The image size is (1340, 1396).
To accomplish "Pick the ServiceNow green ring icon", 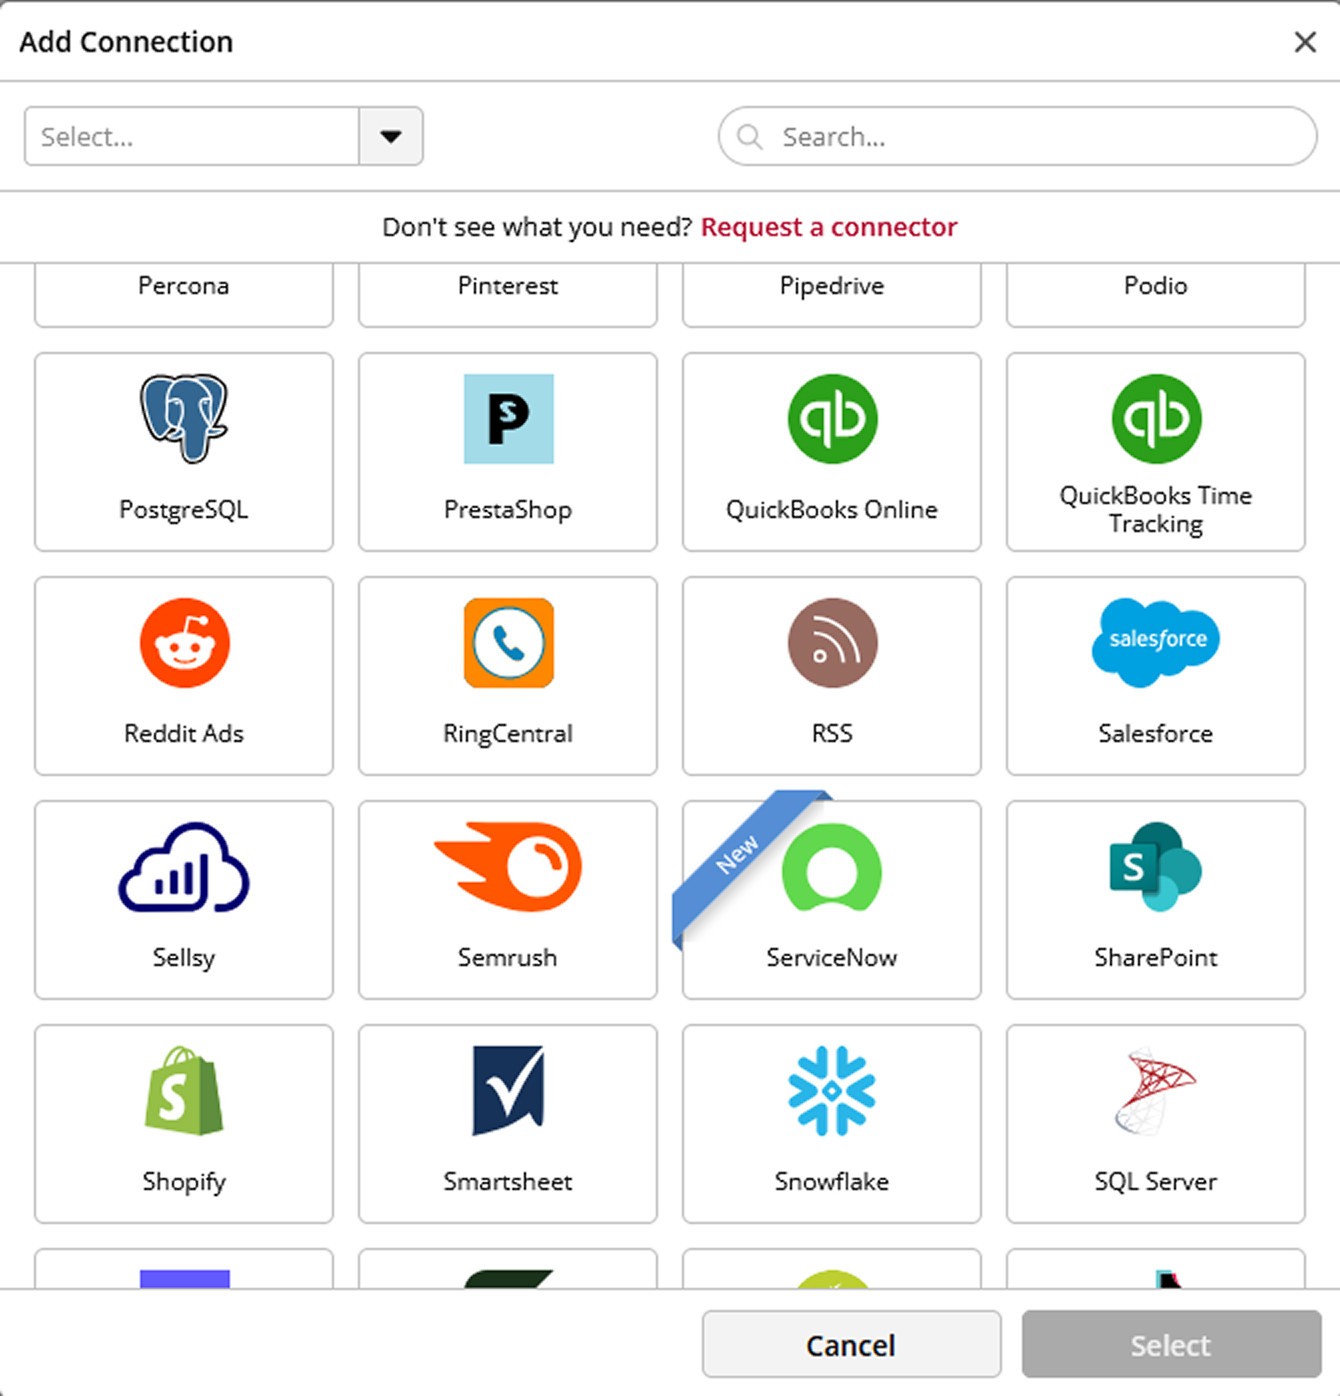I will 832,866.
